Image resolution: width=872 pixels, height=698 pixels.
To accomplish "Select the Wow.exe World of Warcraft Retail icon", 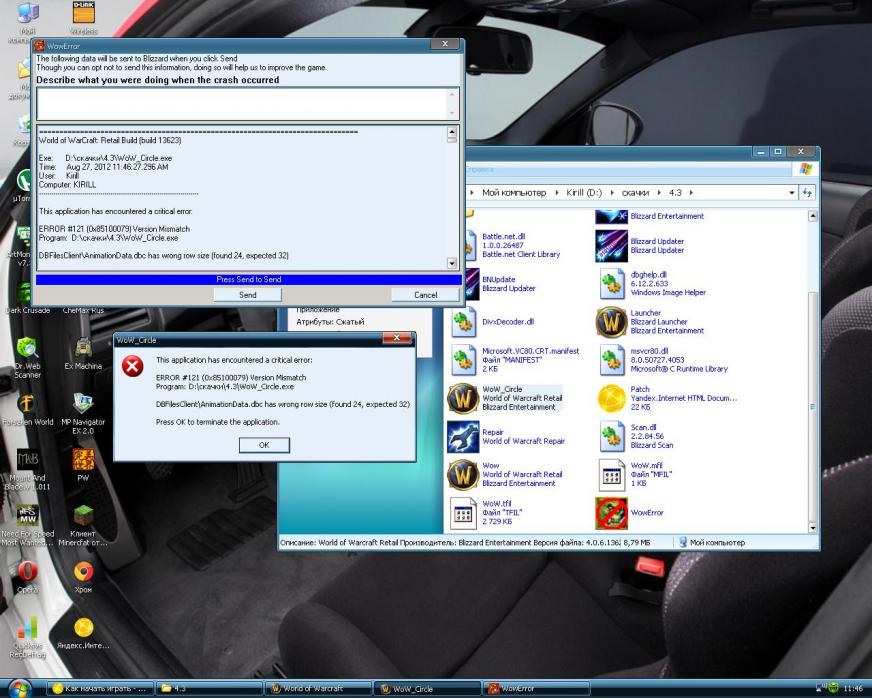I will point(463,474).
